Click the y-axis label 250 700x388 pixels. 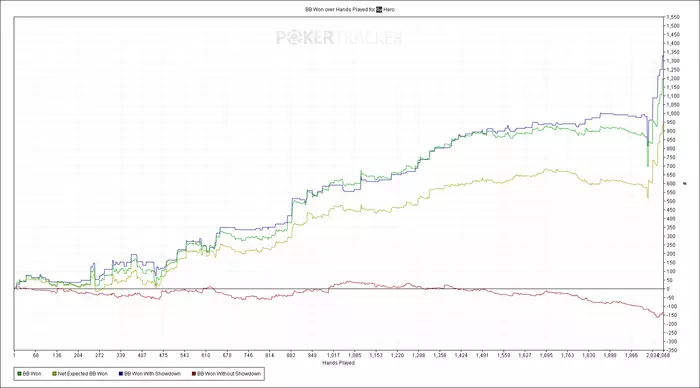pyautogui.click(x=671, y=245)
